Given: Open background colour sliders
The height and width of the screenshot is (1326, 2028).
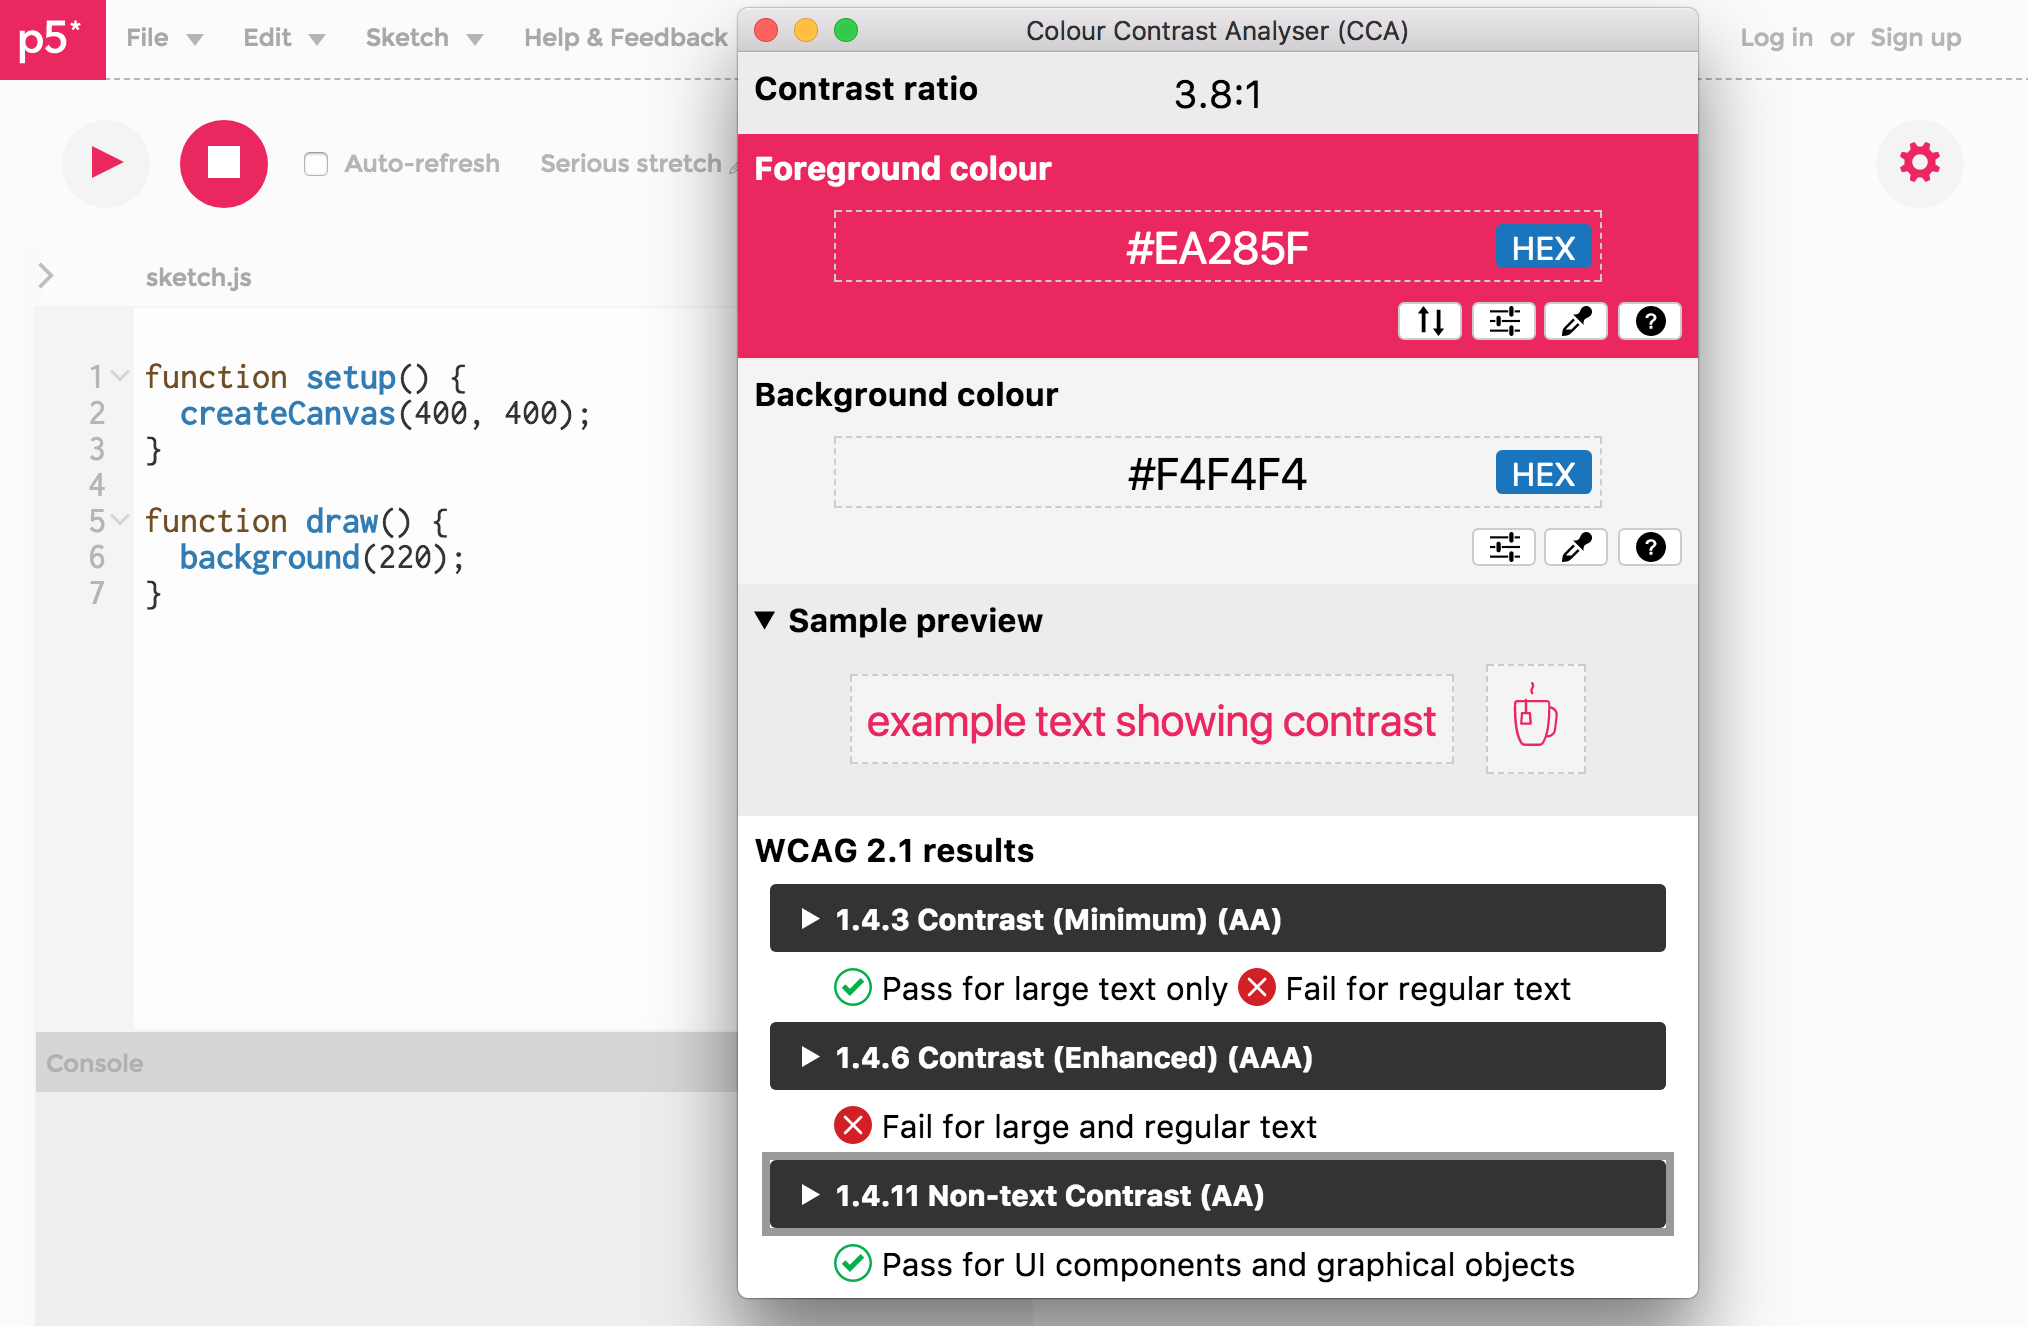Looking at the screenshot, I should (x=1504, y=548).
